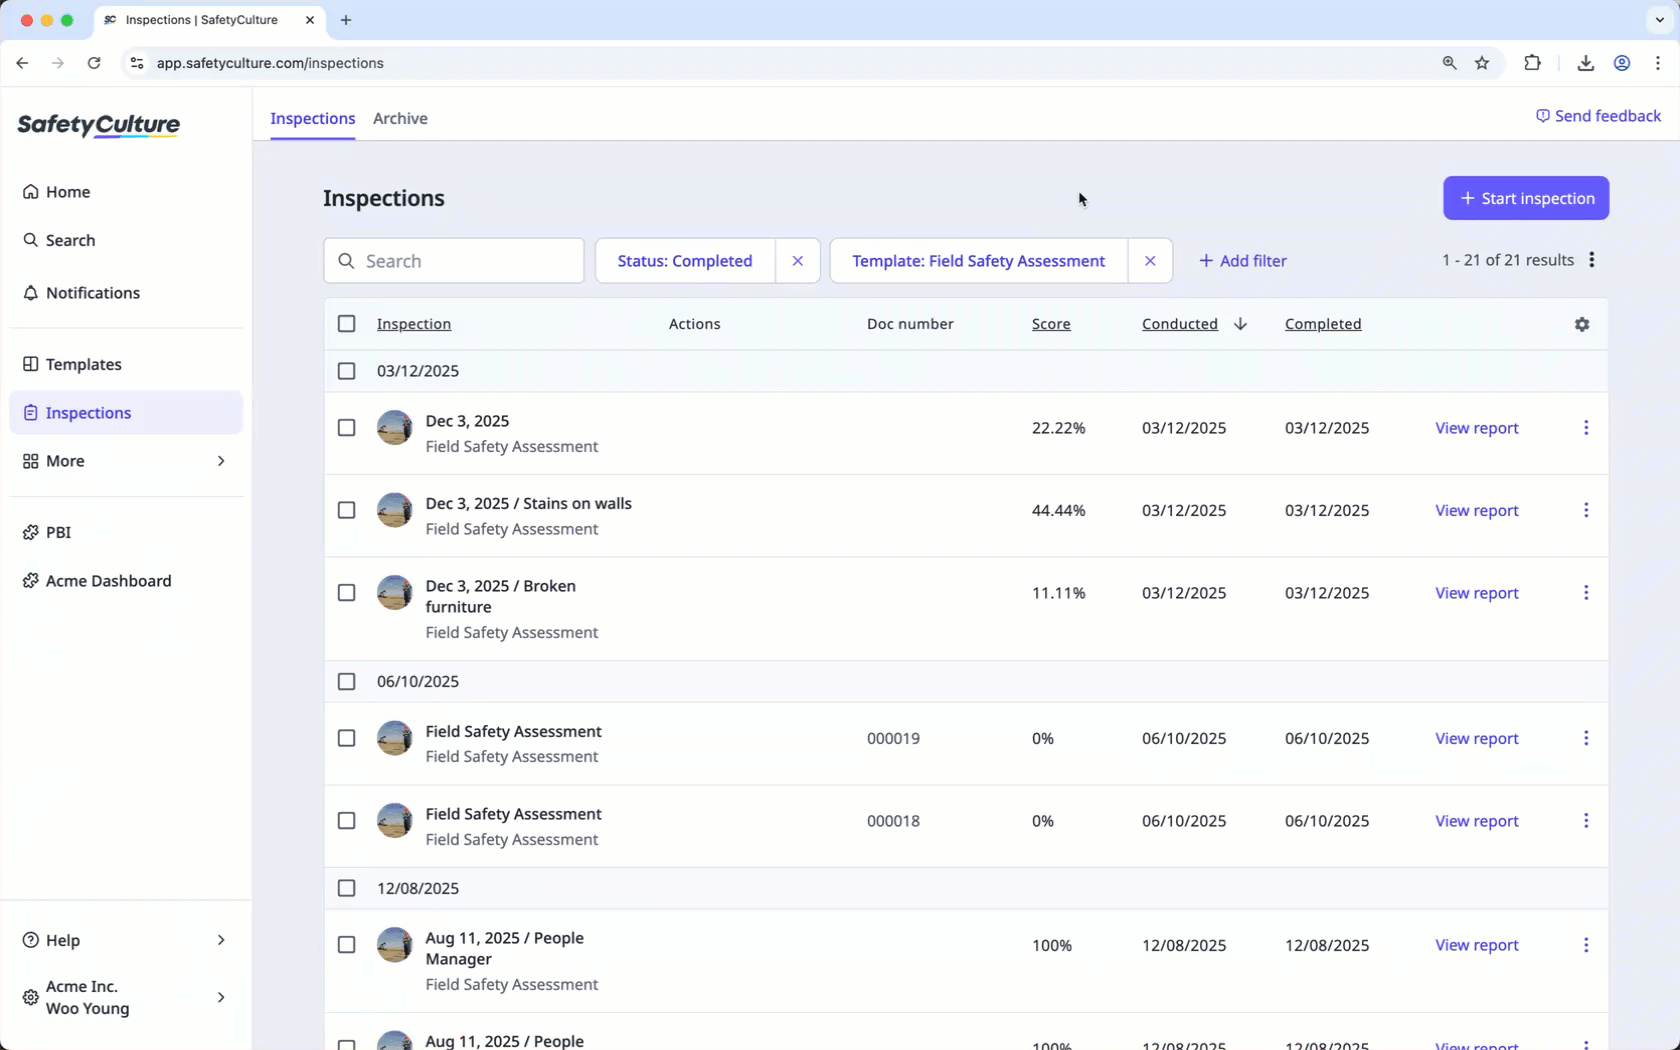Open row menu for Broken furniture inspection

coord(1586,593)
